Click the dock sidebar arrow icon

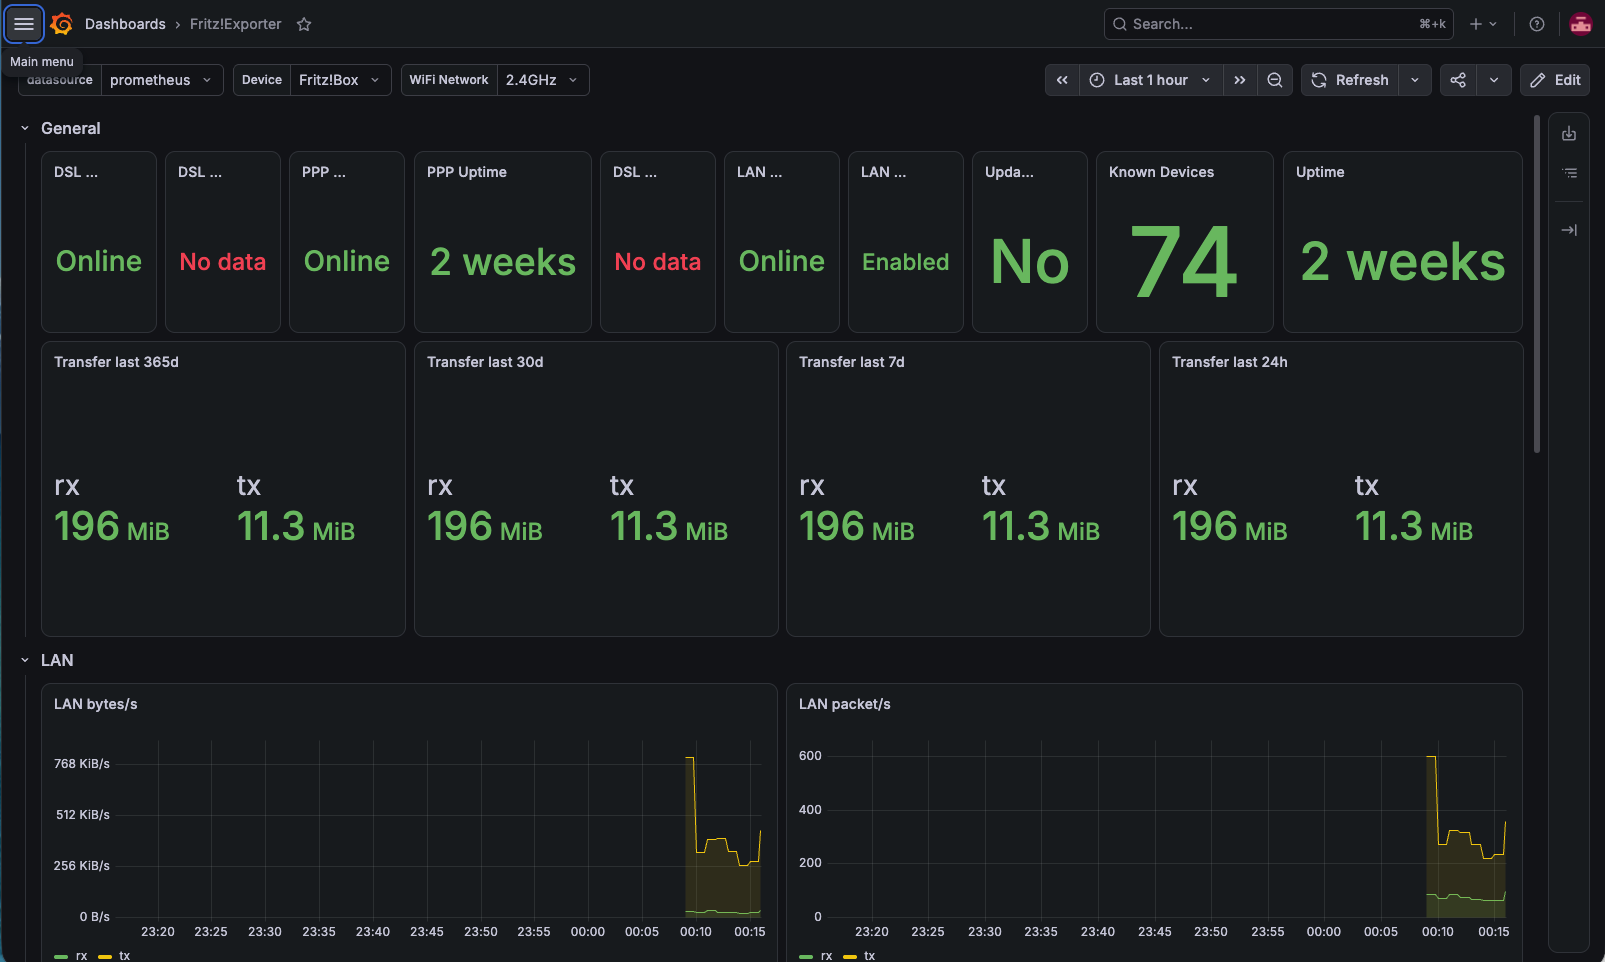click(x=1569, y=230)
